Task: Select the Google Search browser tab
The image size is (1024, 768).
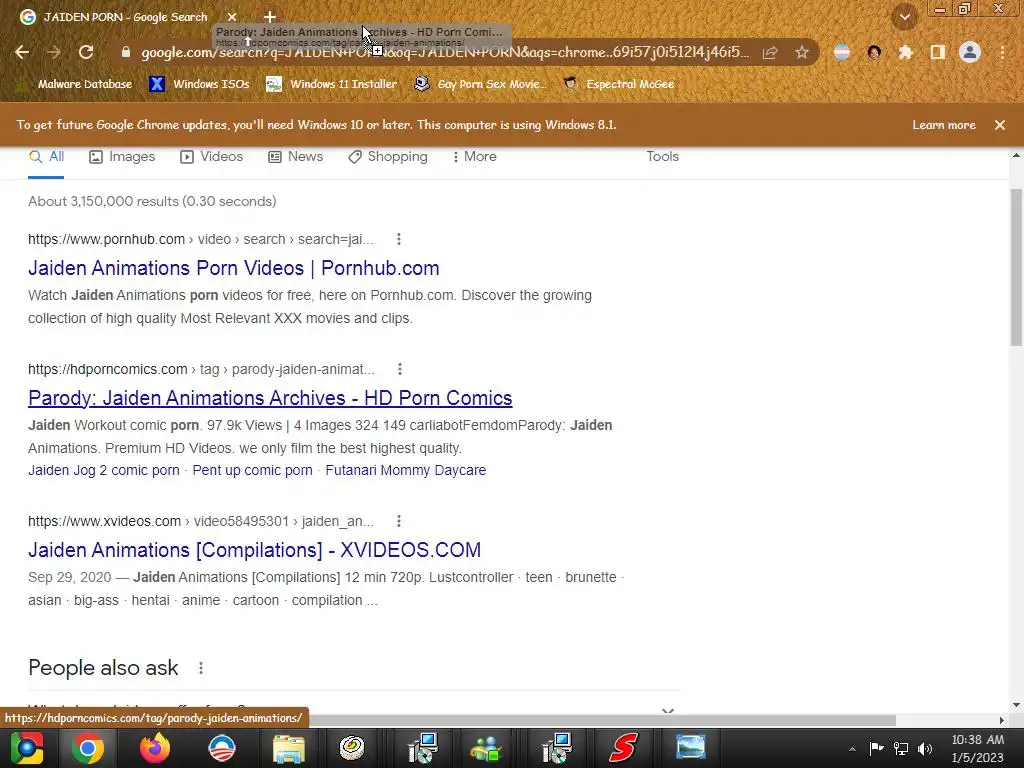Action: (x=124, y=17)
